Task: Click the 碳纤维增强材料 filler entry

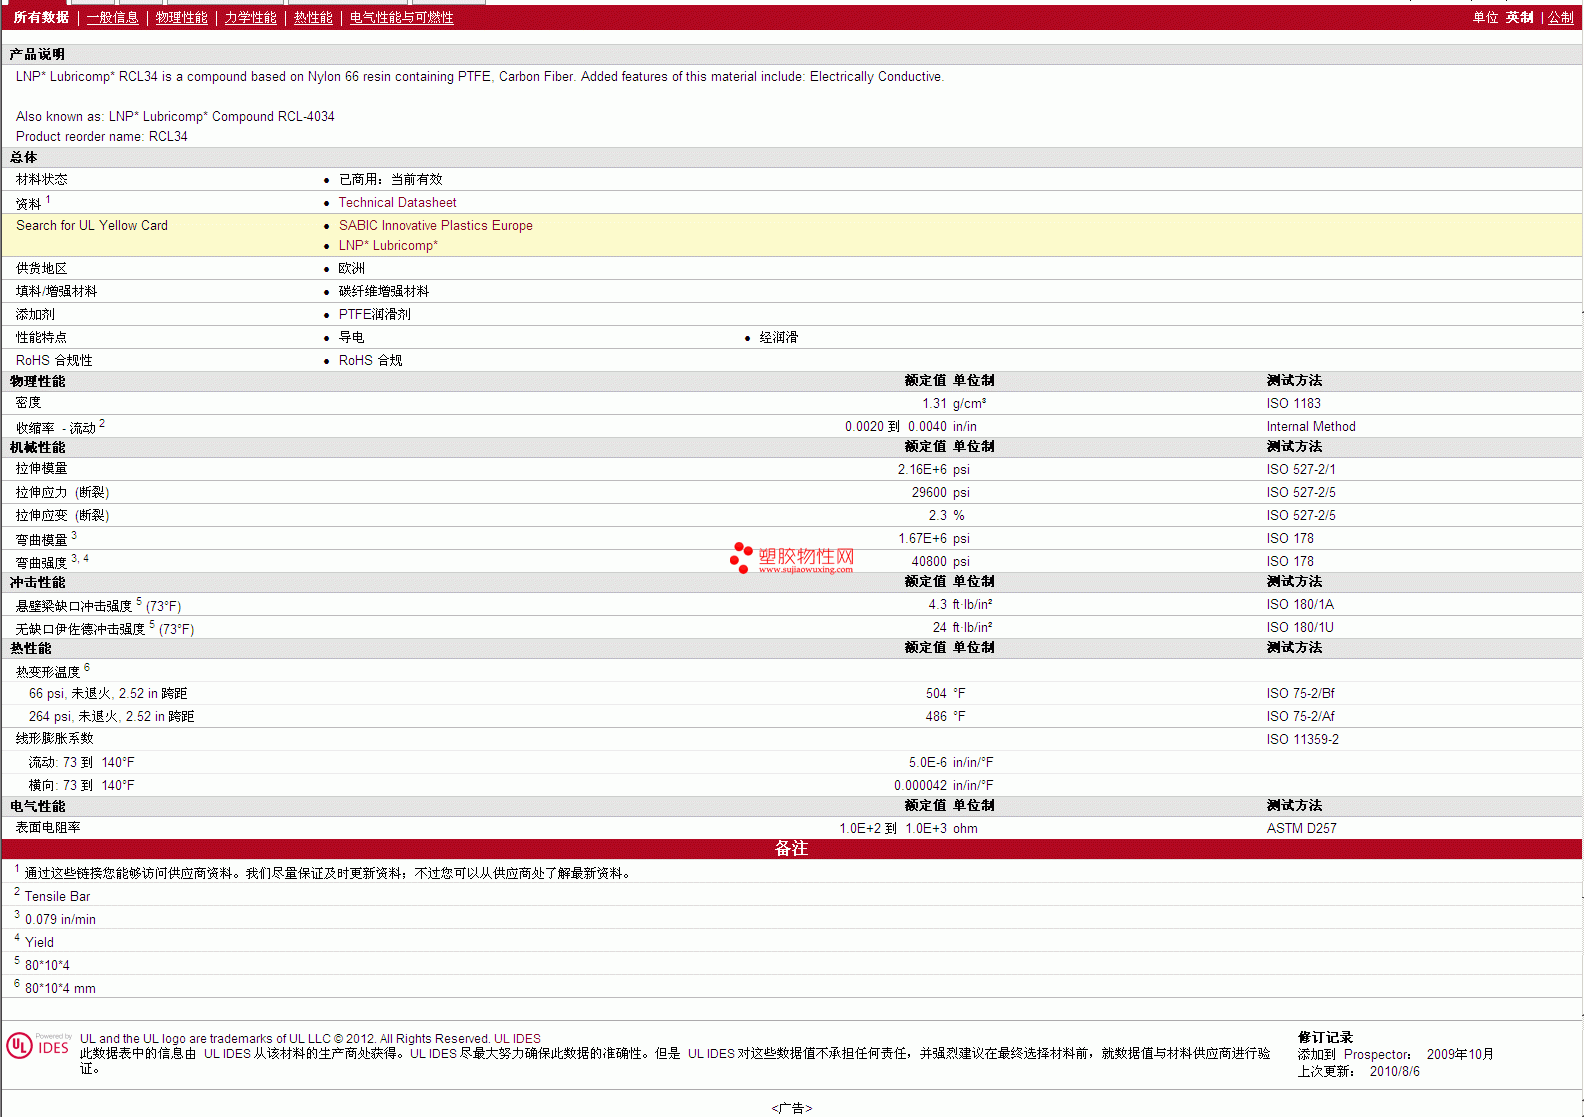Action: point(383,292)
